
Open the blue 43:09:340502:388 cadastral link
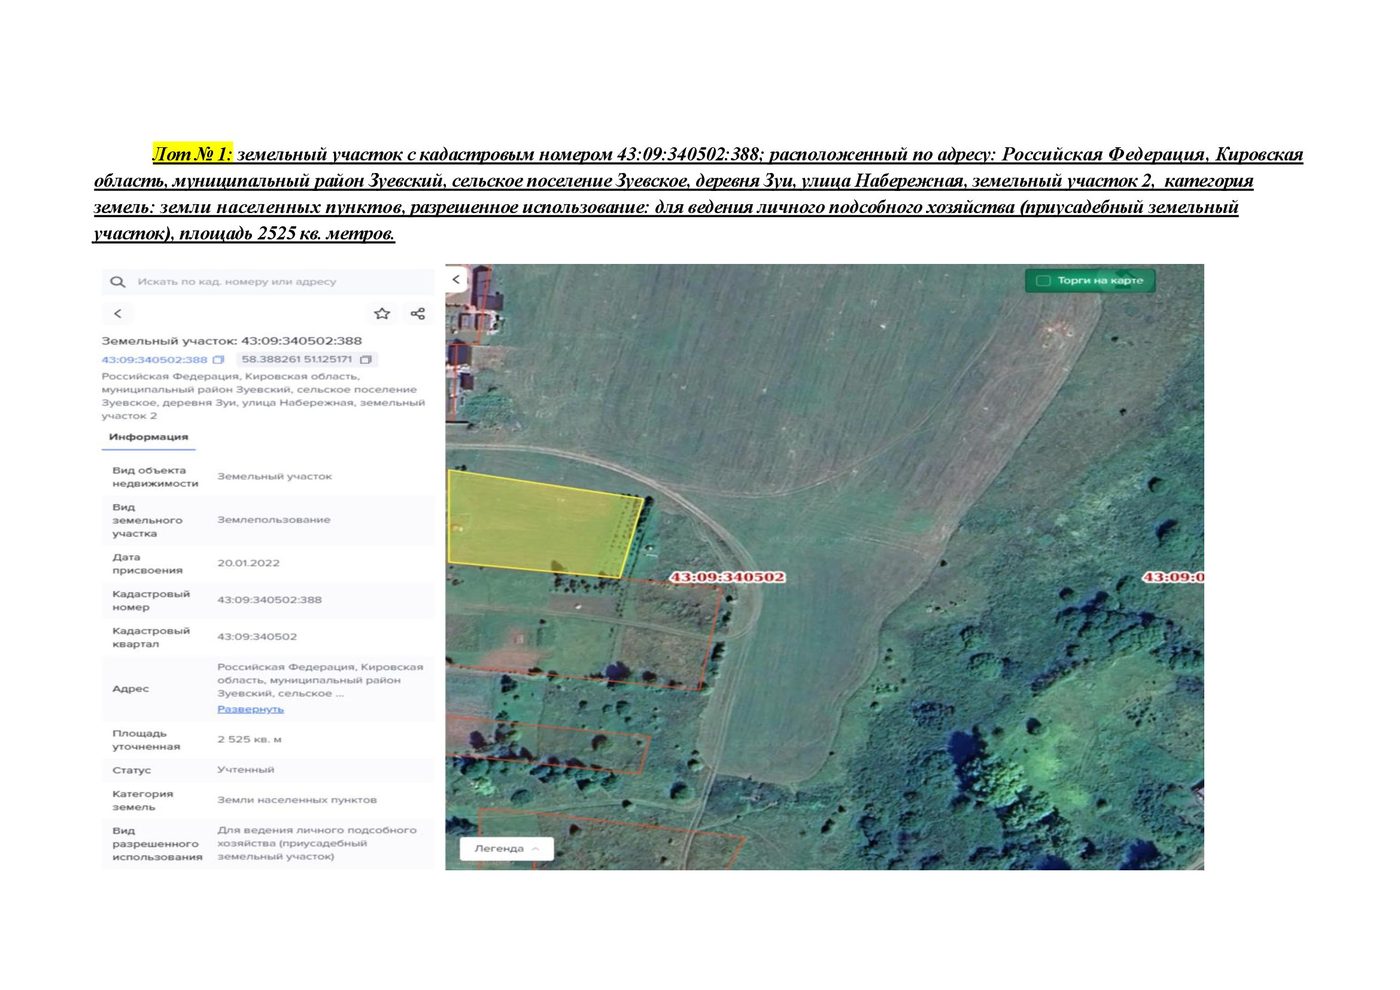[154, 360]
